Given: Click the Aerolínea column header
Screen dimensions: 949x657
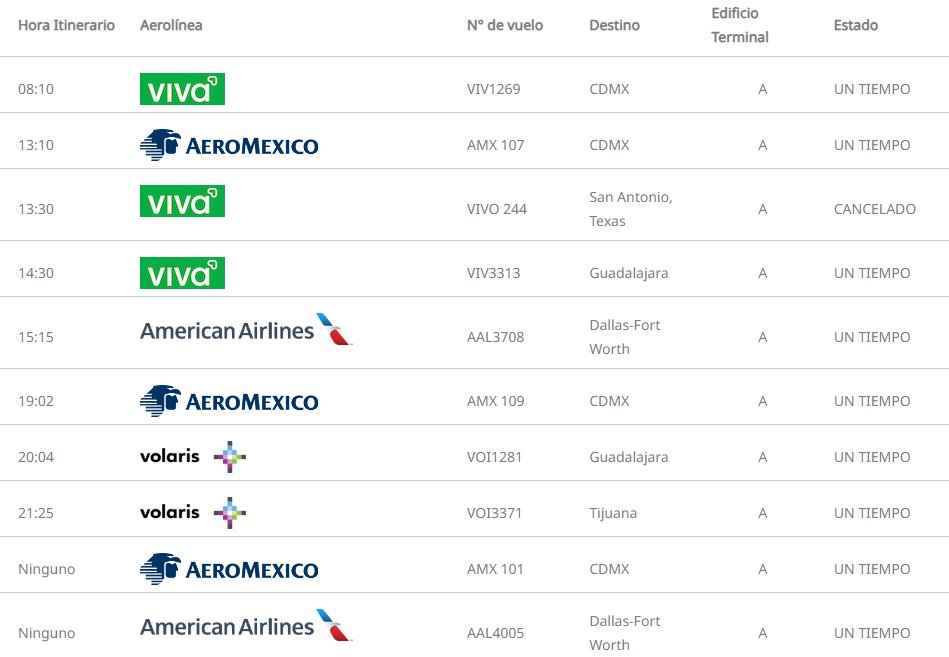Looking at the screenshot, I should pos(171,25).
